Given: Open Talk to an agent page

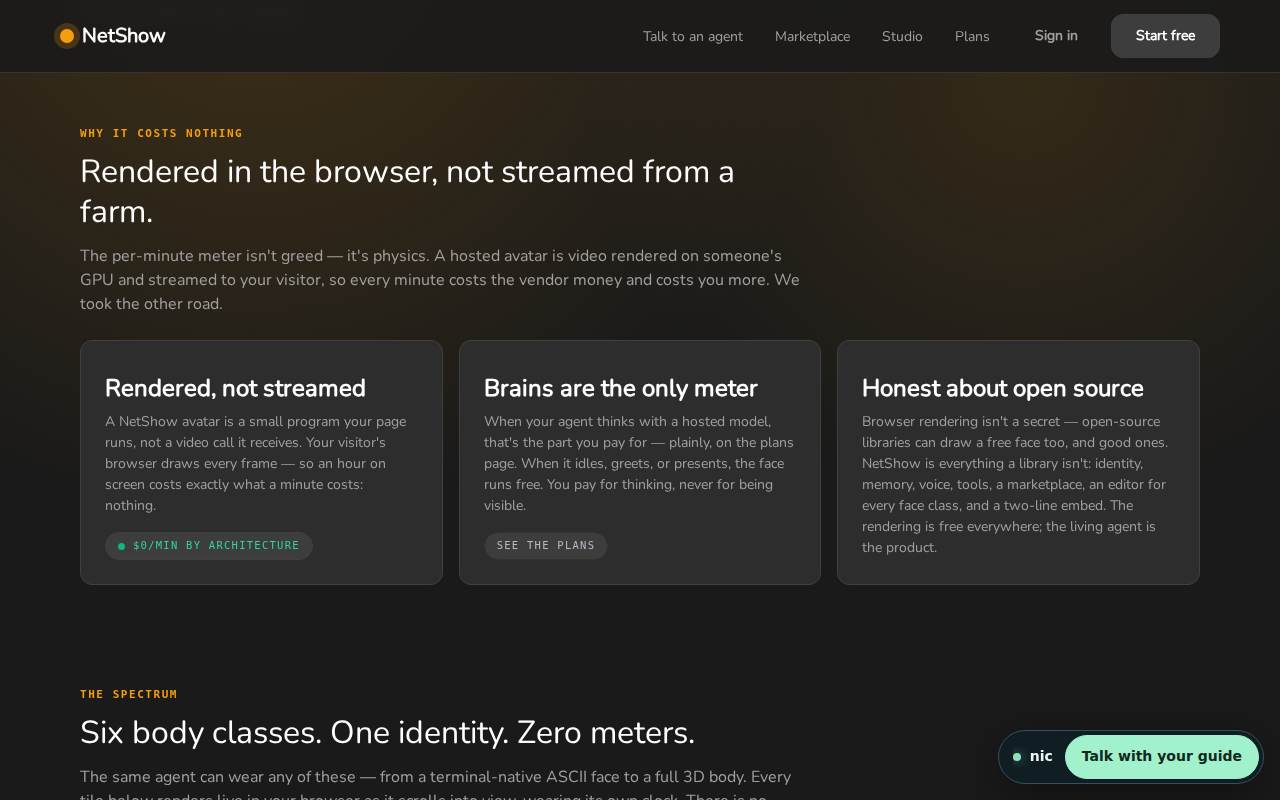Looking at the screenshot, I should click(x=693, y=36).
